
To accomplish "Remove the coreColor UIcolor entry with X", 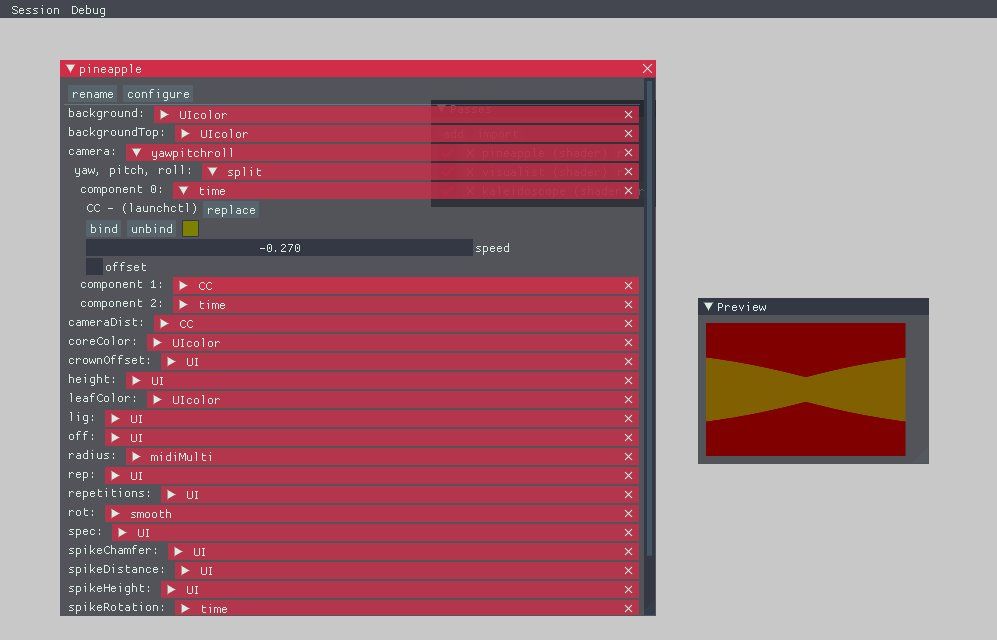I will pyautogui.click(x=628, y=343).
